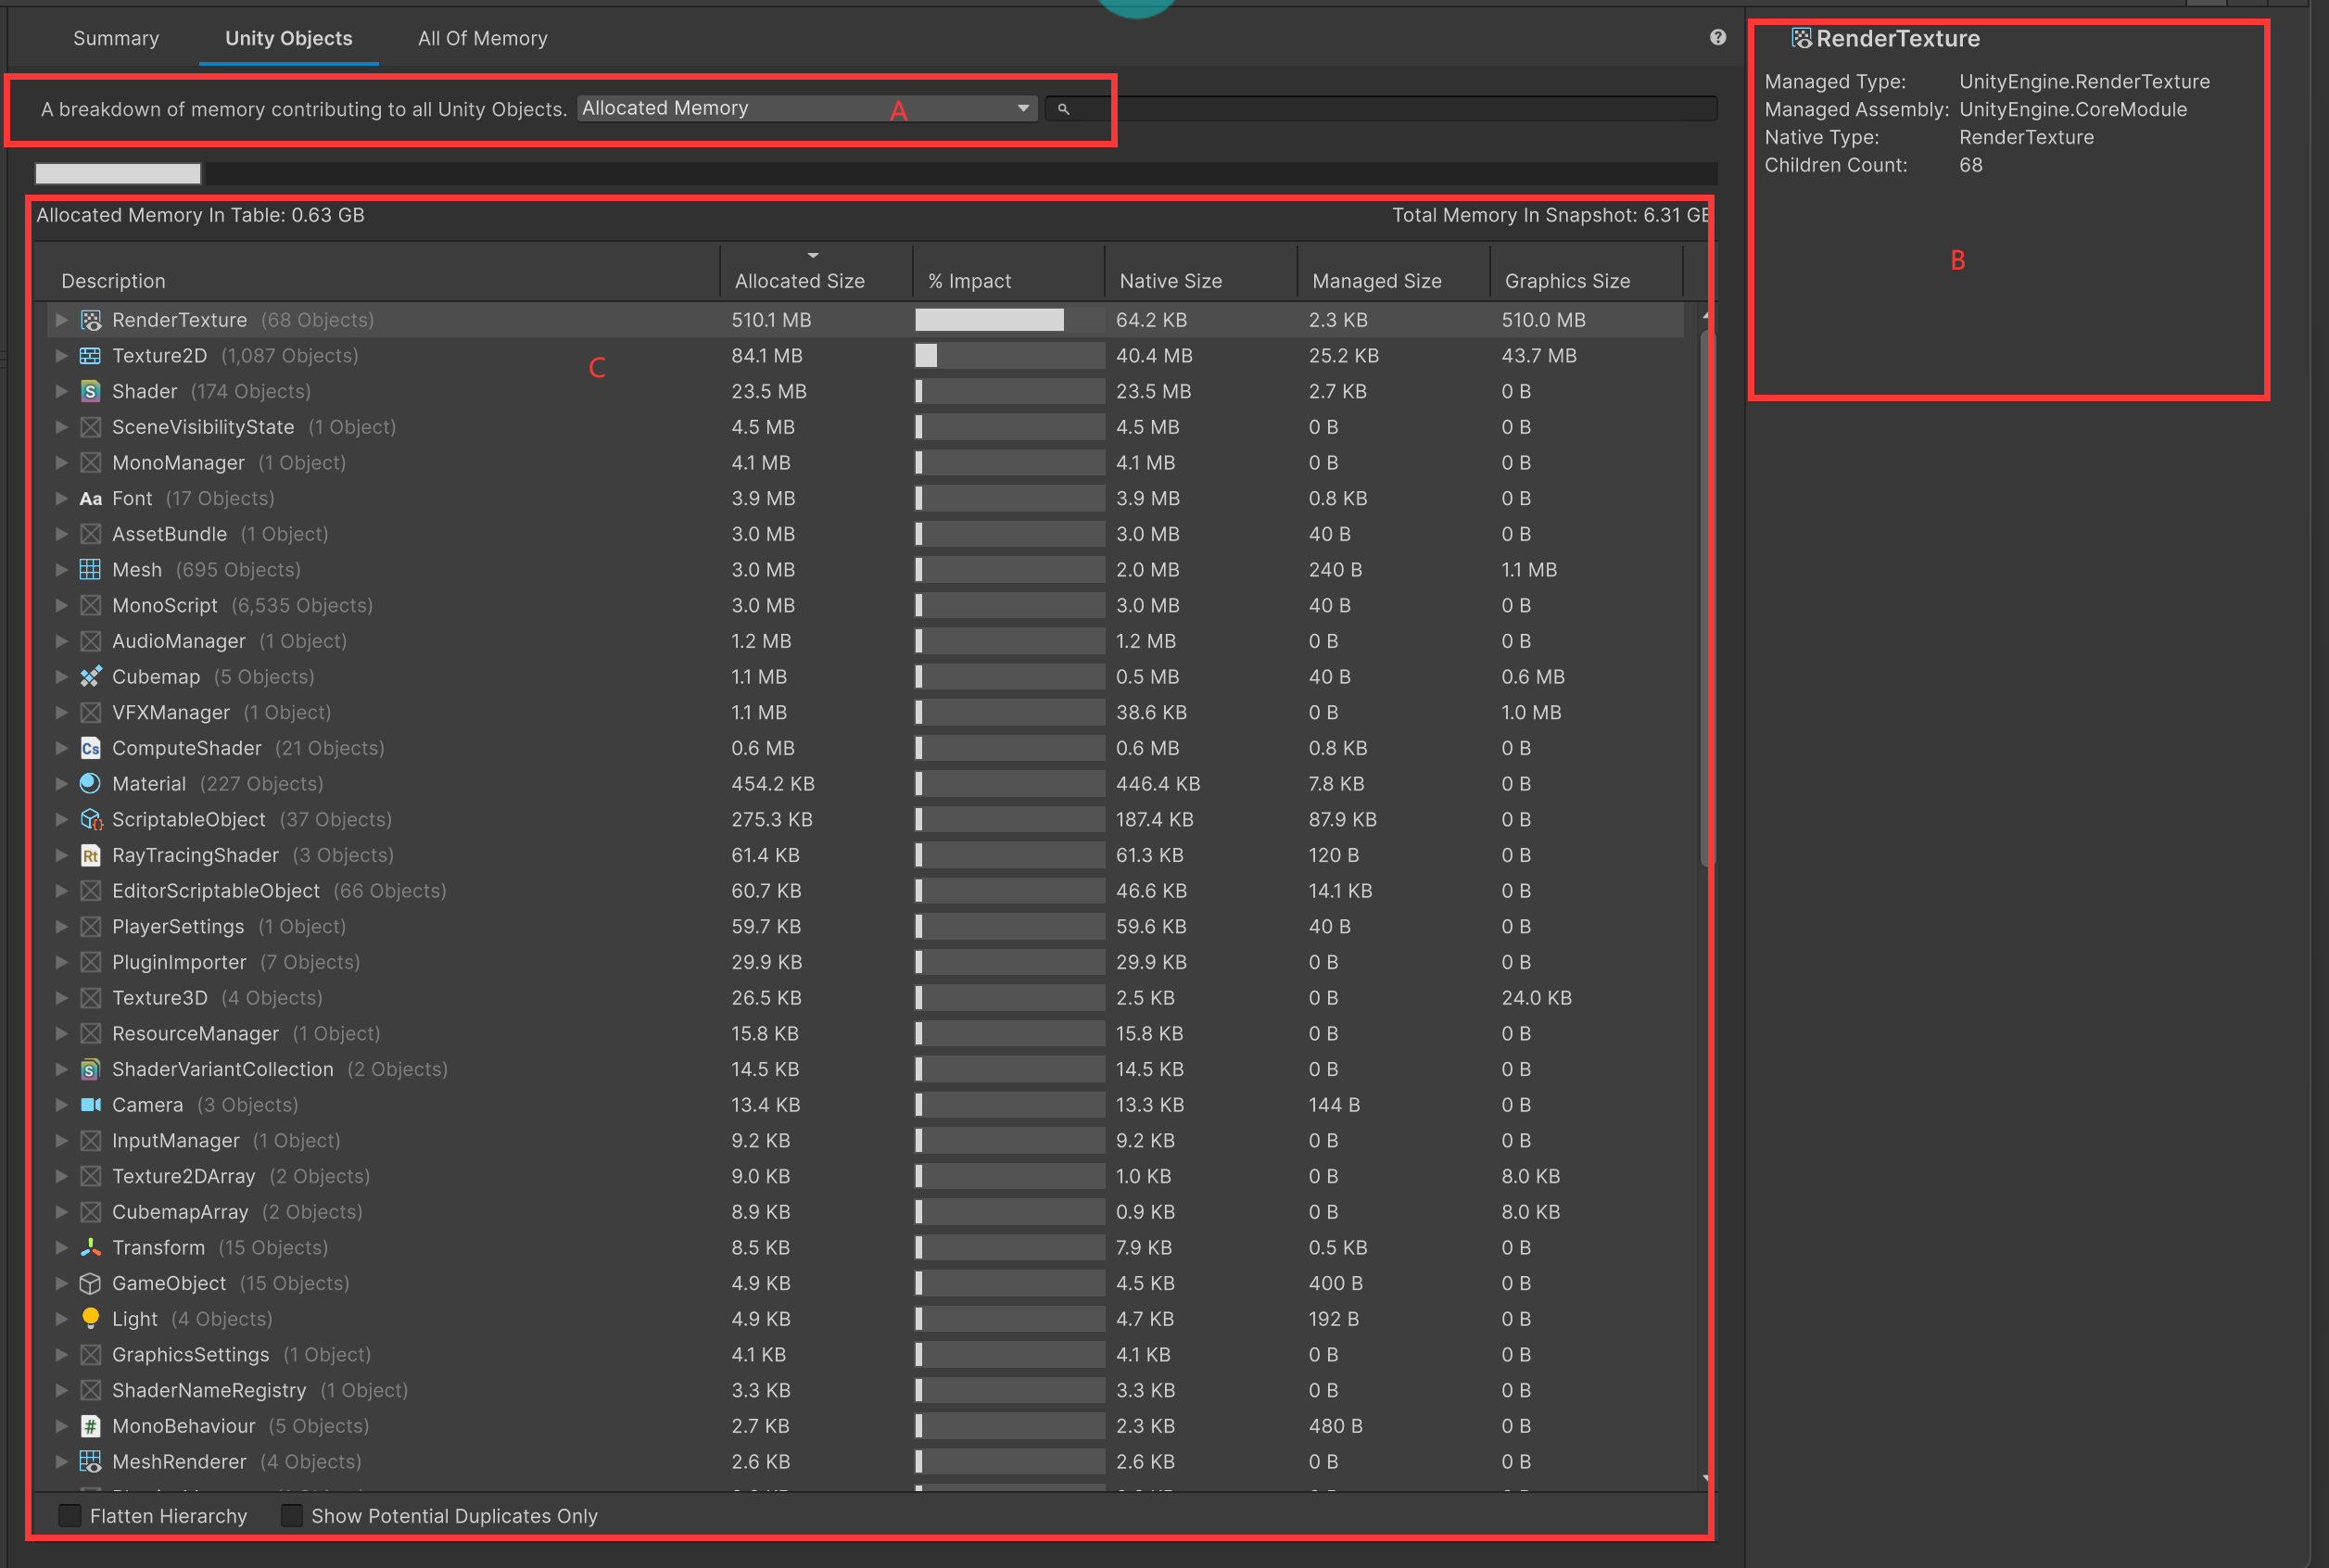Click the Texture2D row icon

(90, 356)
